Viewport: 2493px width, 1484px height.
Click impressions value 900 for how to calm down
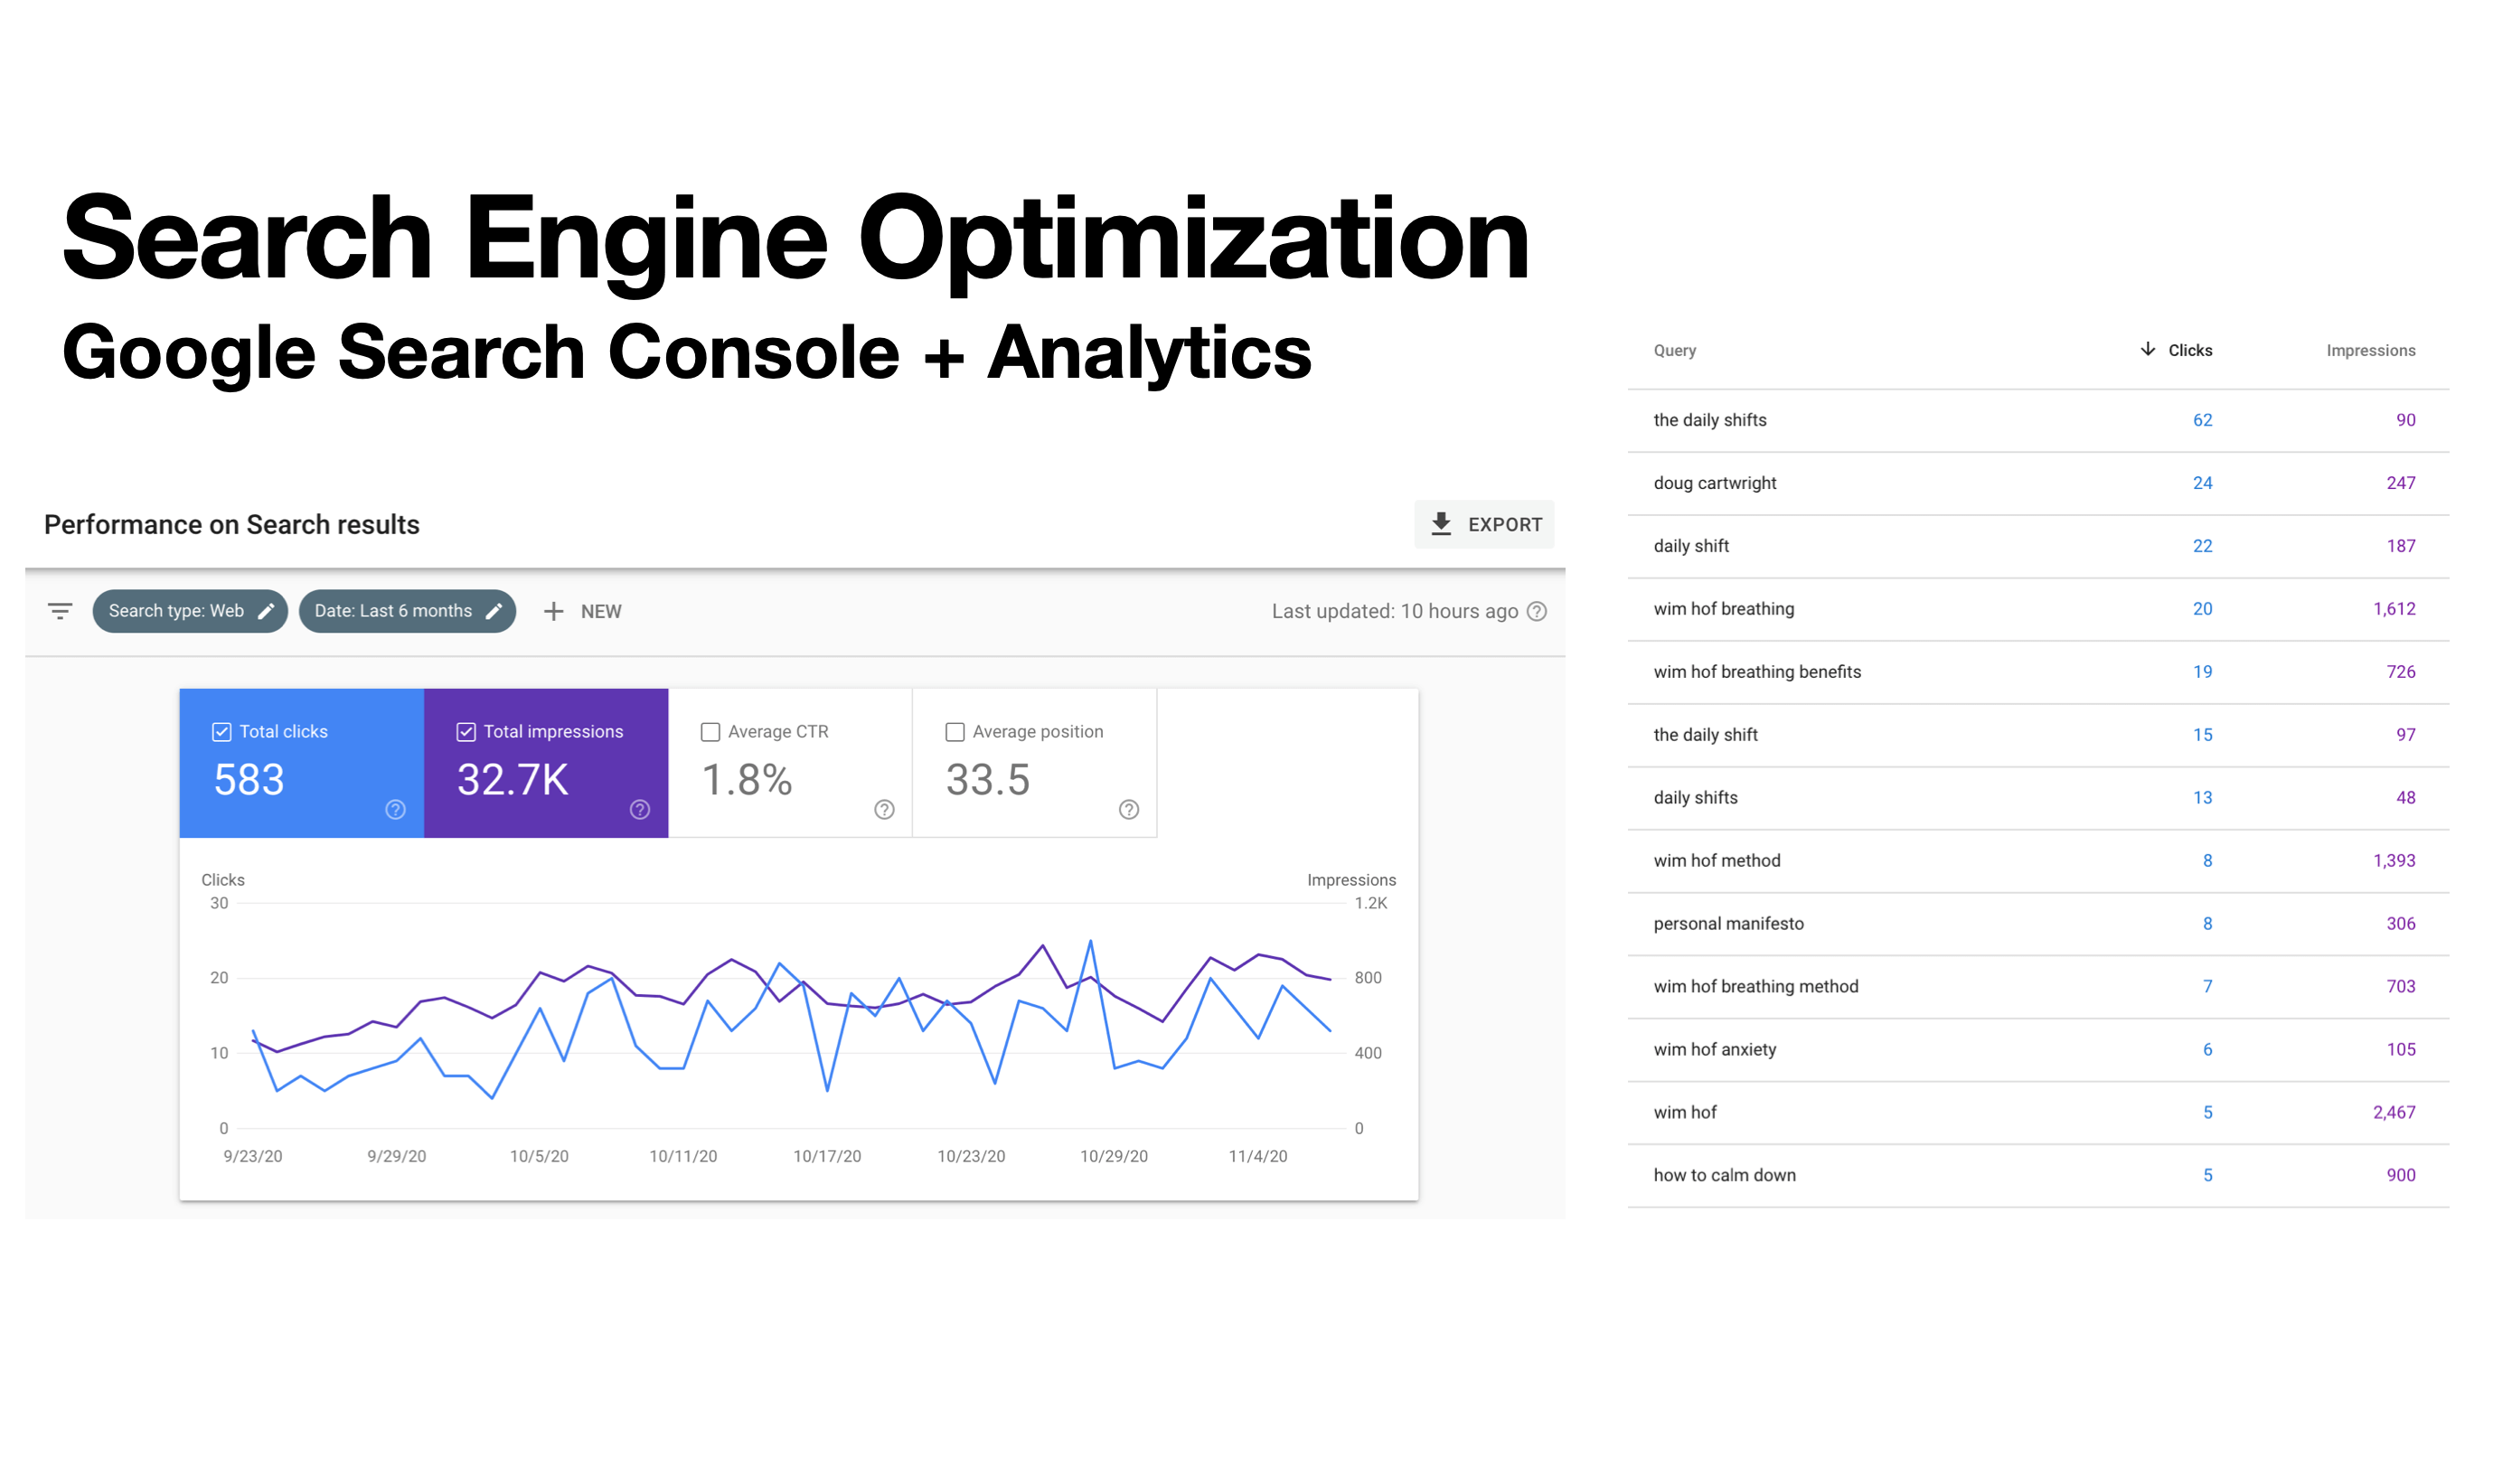click(x=2400, y=1176)
